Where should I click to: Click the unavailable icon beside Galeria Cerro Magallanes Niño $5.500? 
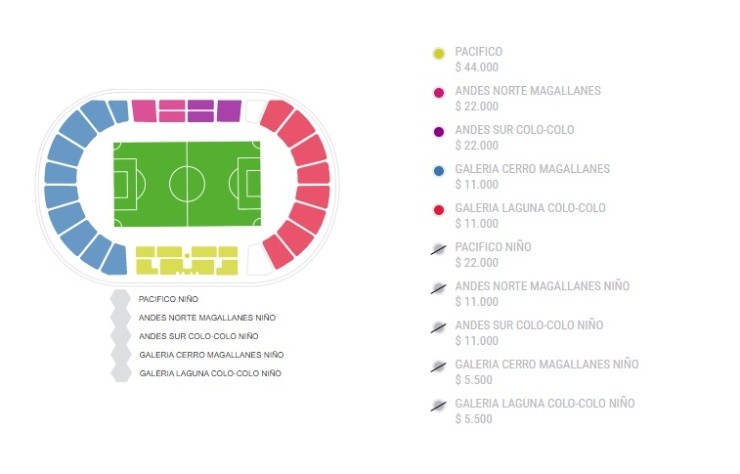[438, 366]
